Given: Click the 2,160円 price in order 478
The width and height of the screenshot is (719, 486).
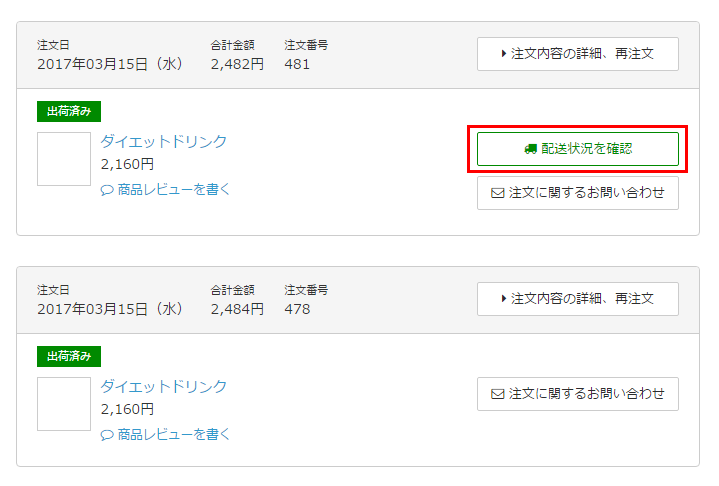Looking at the screenshot, I should (127, 409).
